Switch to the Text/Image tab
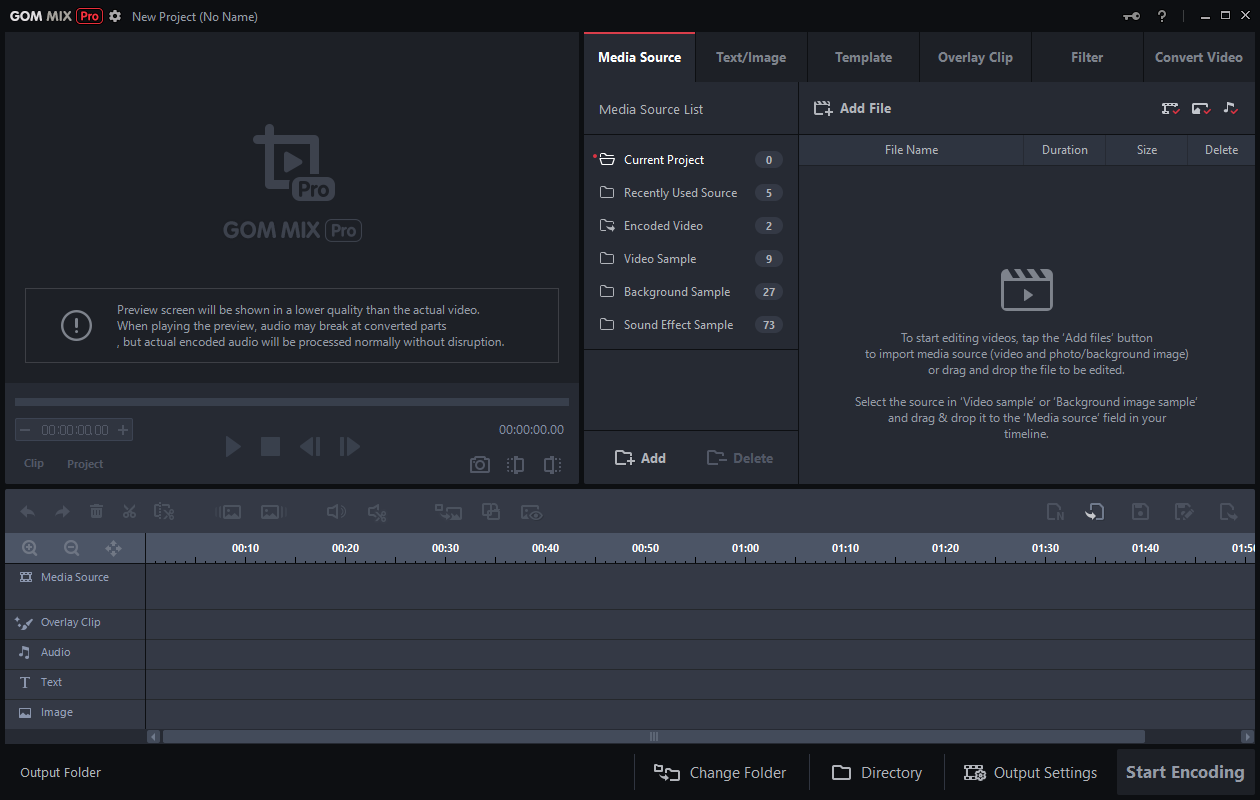The height and width of the screenshot is (800, 1260). [750, 57]
